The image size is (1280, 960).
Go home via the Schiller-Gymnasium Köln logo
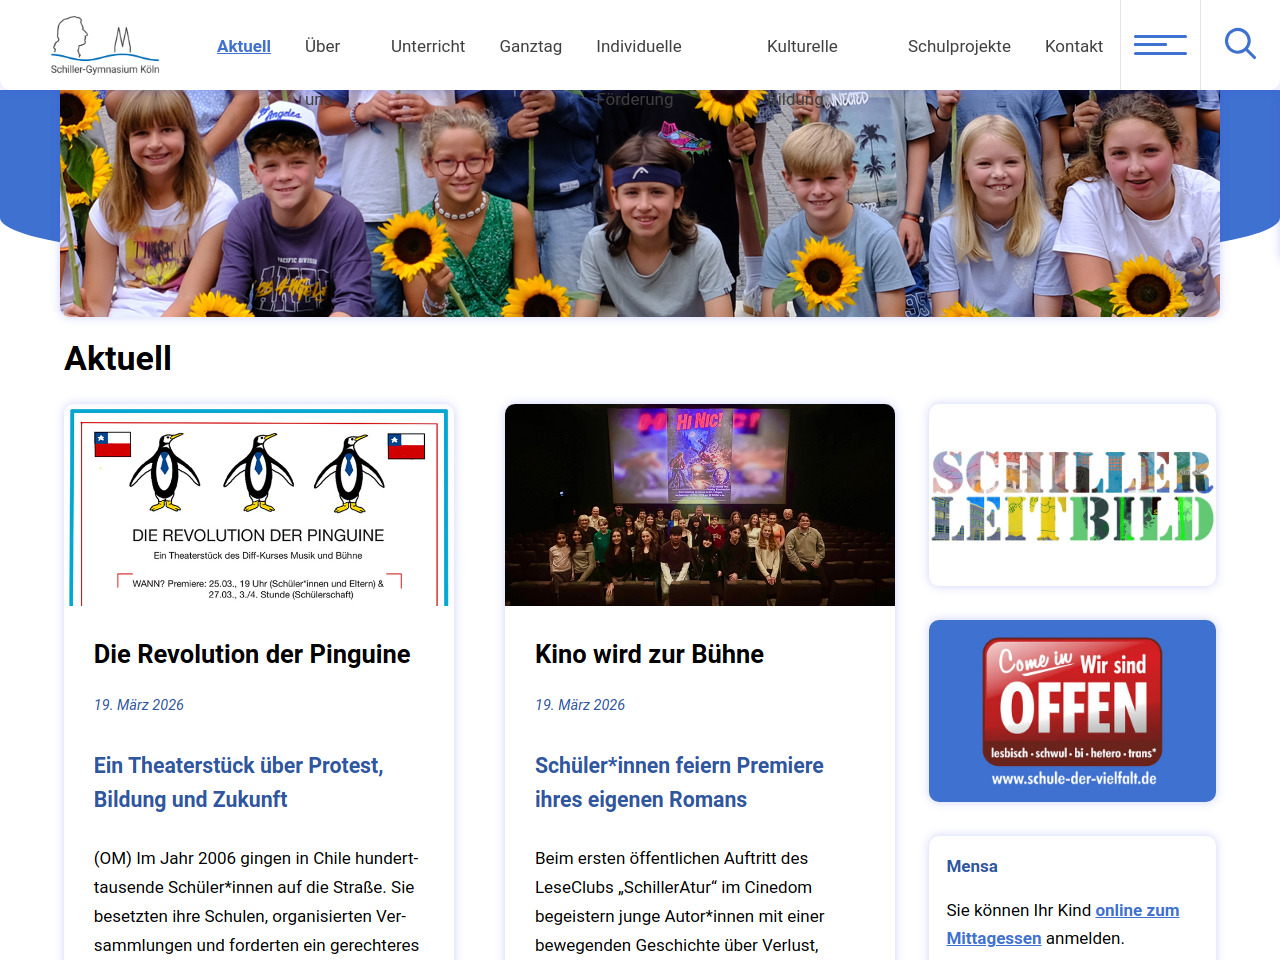coord(105,45)
